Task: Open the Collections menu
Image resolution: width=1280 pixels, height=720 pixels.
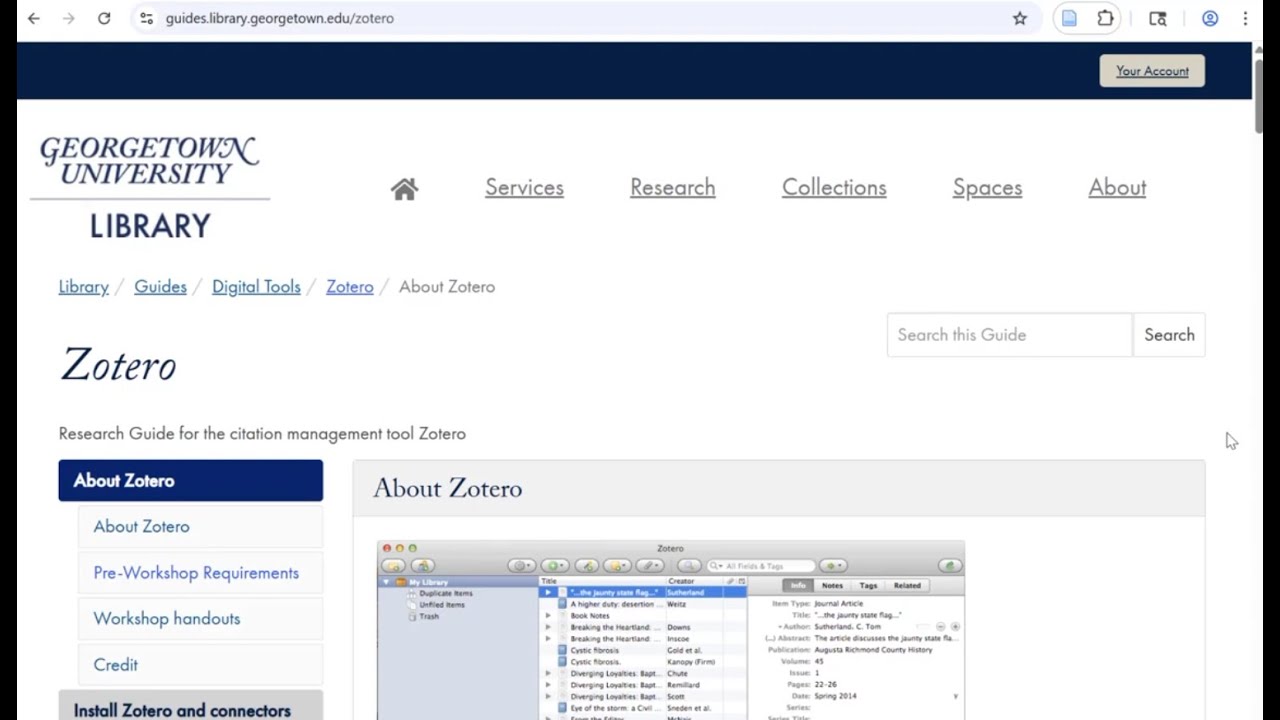Action: tap(834, 188)
